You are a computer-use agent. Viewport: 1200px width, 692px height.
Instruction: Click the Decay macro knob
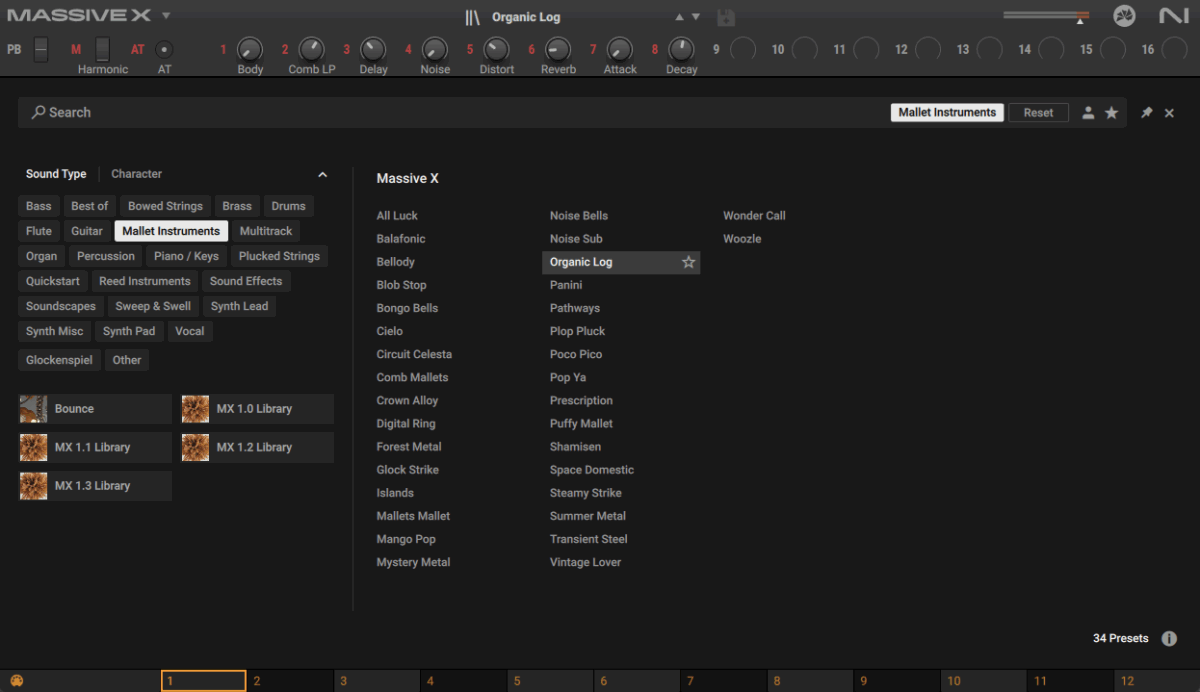click(681, 49)
